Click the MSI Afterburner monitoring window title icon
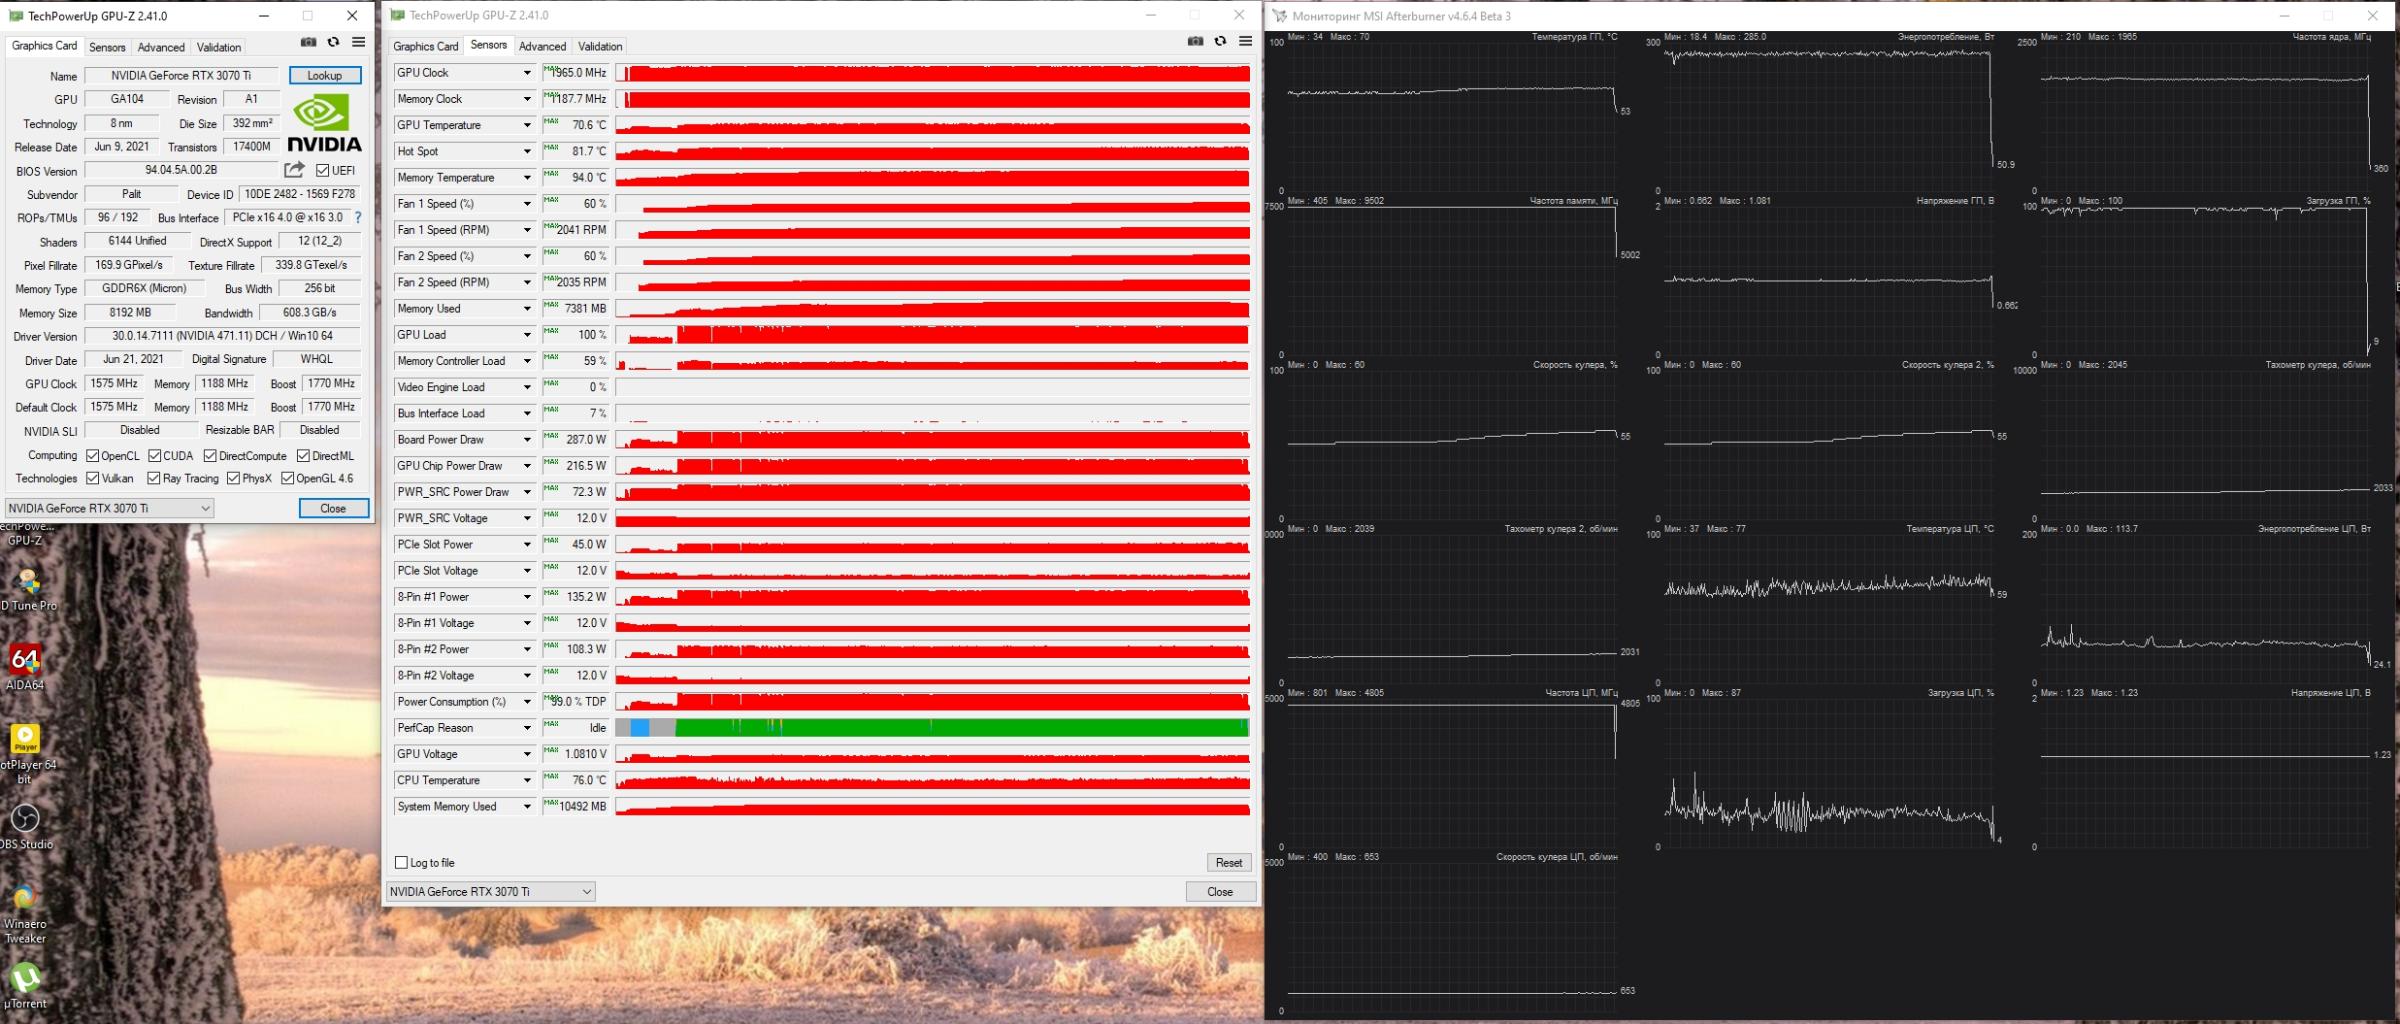Image resolution: width=2400 pixels, height=1024 pixels. pyautogui.click(x=1279, y=16)
